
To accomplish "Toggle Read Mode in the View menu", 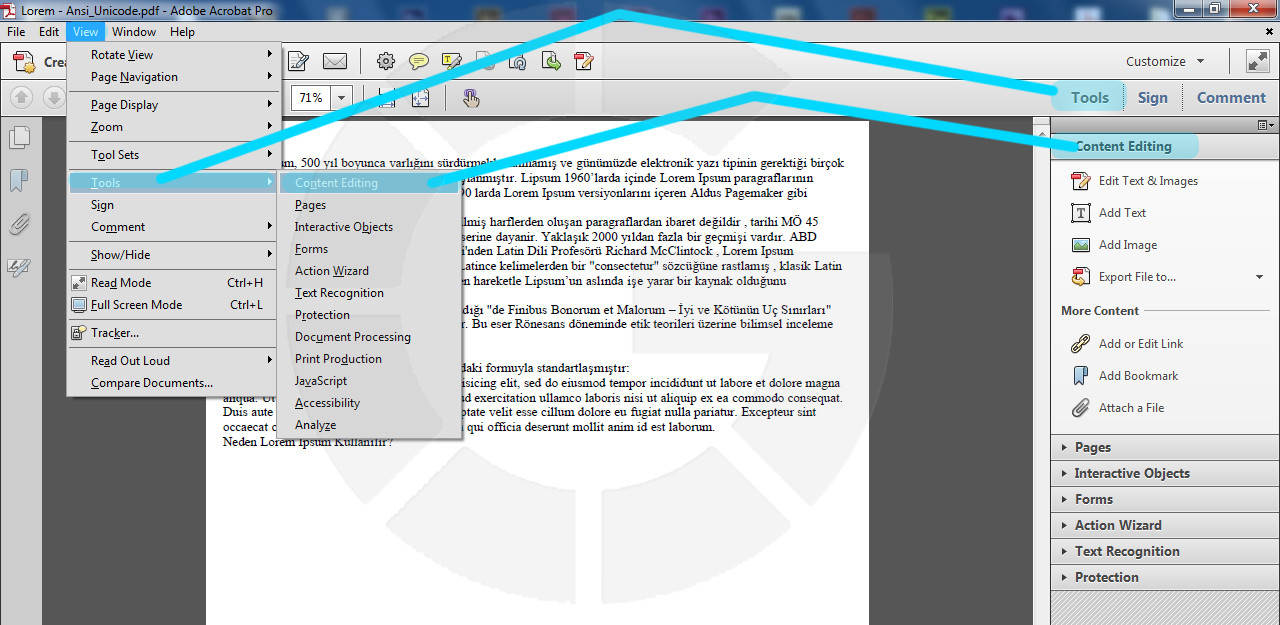I will tap(121, 283).
